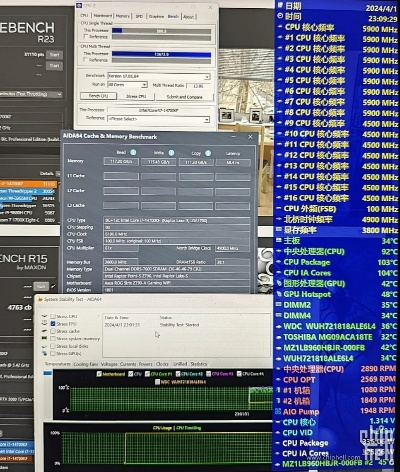400x472 pixels.
Task: Click the first Start button in Cinebench R23
Action: (x=54, y=55)
